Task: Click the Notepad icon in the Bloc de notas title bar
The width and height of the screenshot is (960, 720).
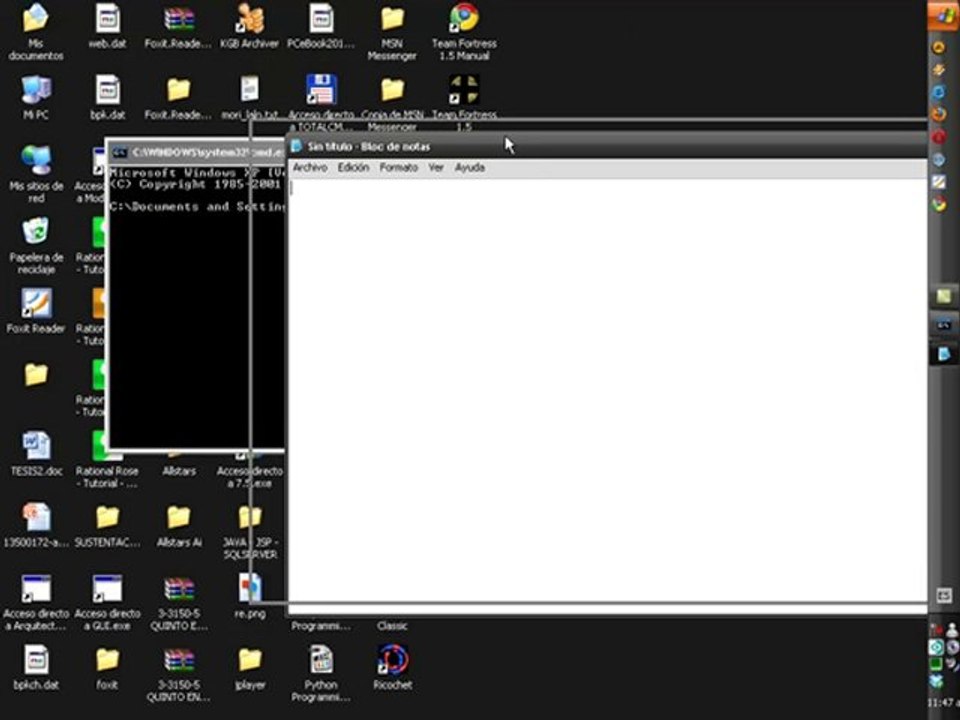Action: click(x=296, y=146)
